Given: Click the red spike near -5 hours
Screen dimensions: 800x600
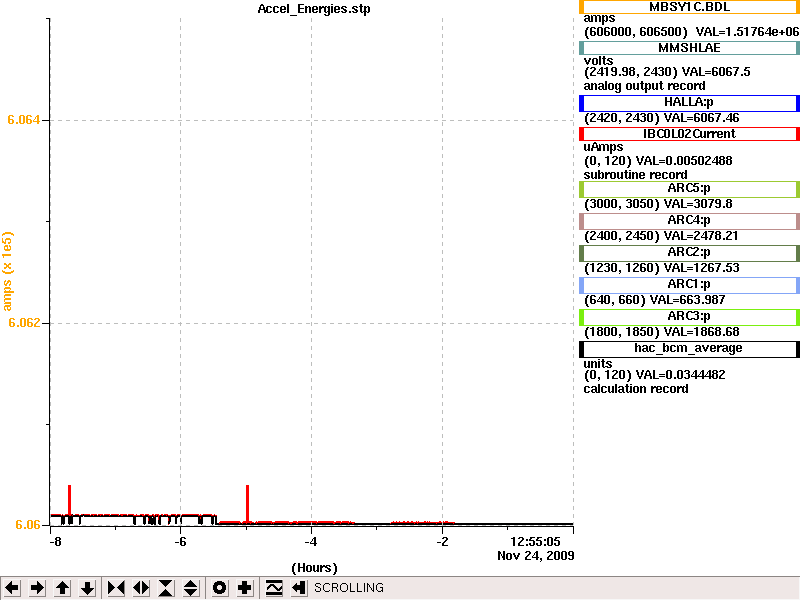Looking at the screenshot, I should (x=247, y=504).
